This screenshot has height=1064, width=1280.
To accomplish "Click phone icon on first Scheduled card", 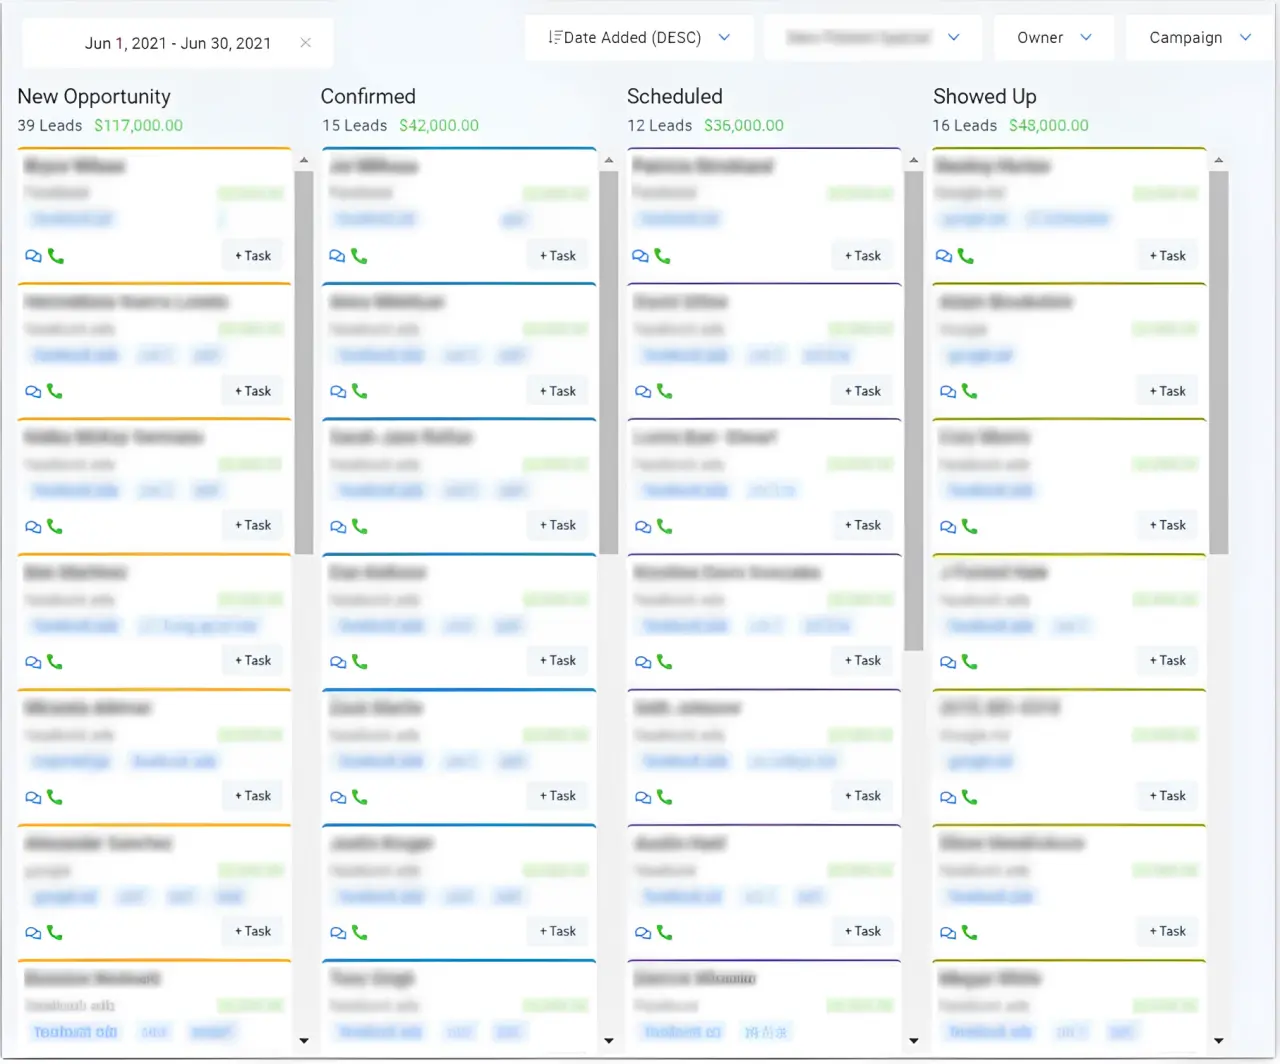I will pyautogui.click(x=662, y=257).
